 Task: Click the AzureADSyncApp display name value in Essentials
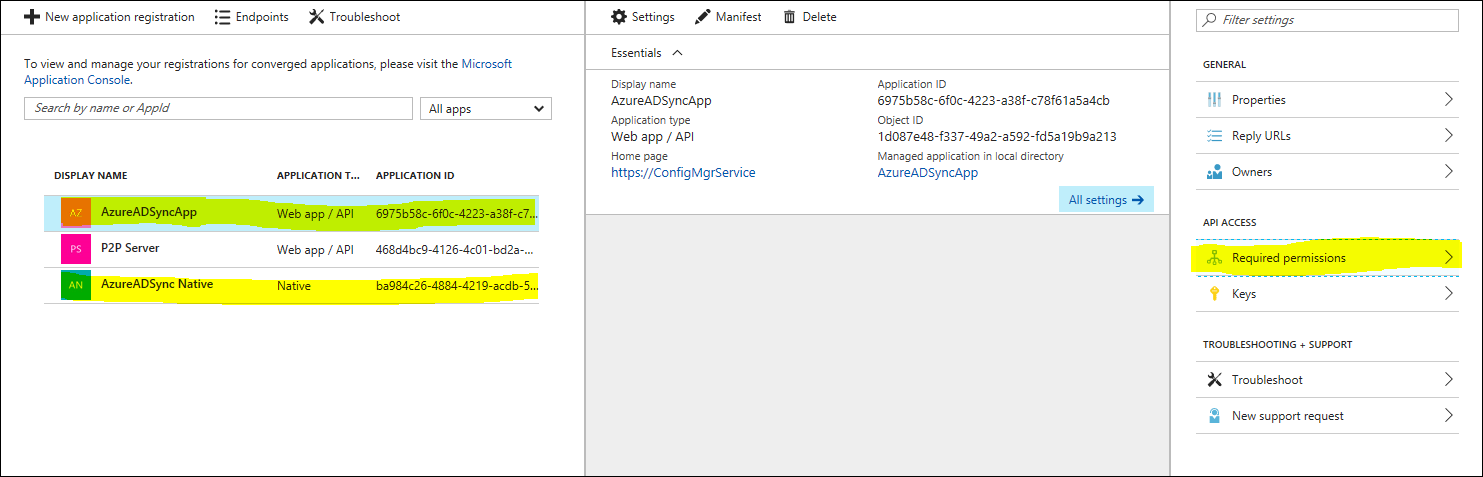tap(661, 101)
